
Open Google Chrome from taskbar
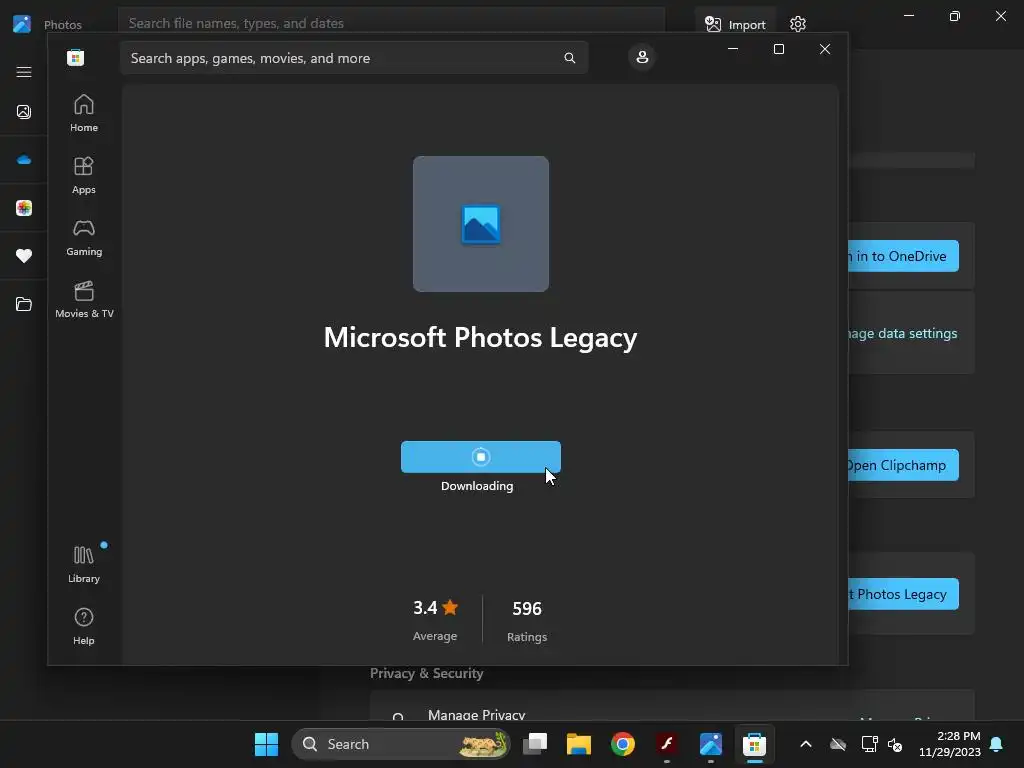click(x=622, y=744)
